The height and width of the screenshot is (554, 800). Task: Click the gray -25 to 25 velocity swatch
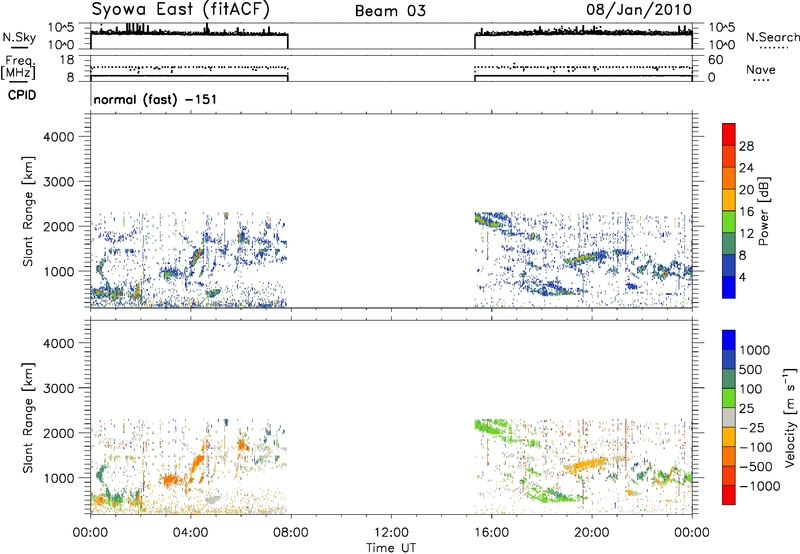pyautogui.click(x=729, y=418)
